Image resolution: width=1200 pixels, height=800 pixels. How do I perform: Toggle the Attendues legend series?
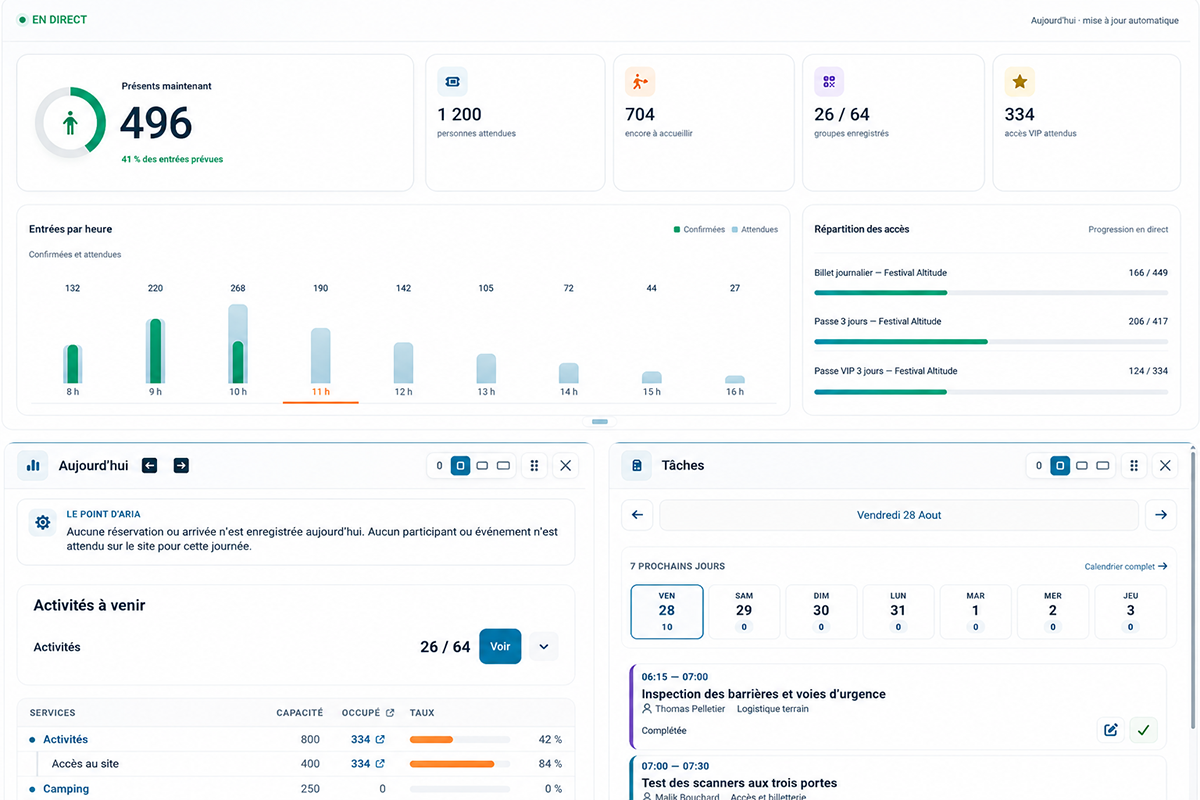[x=755, y=230]
